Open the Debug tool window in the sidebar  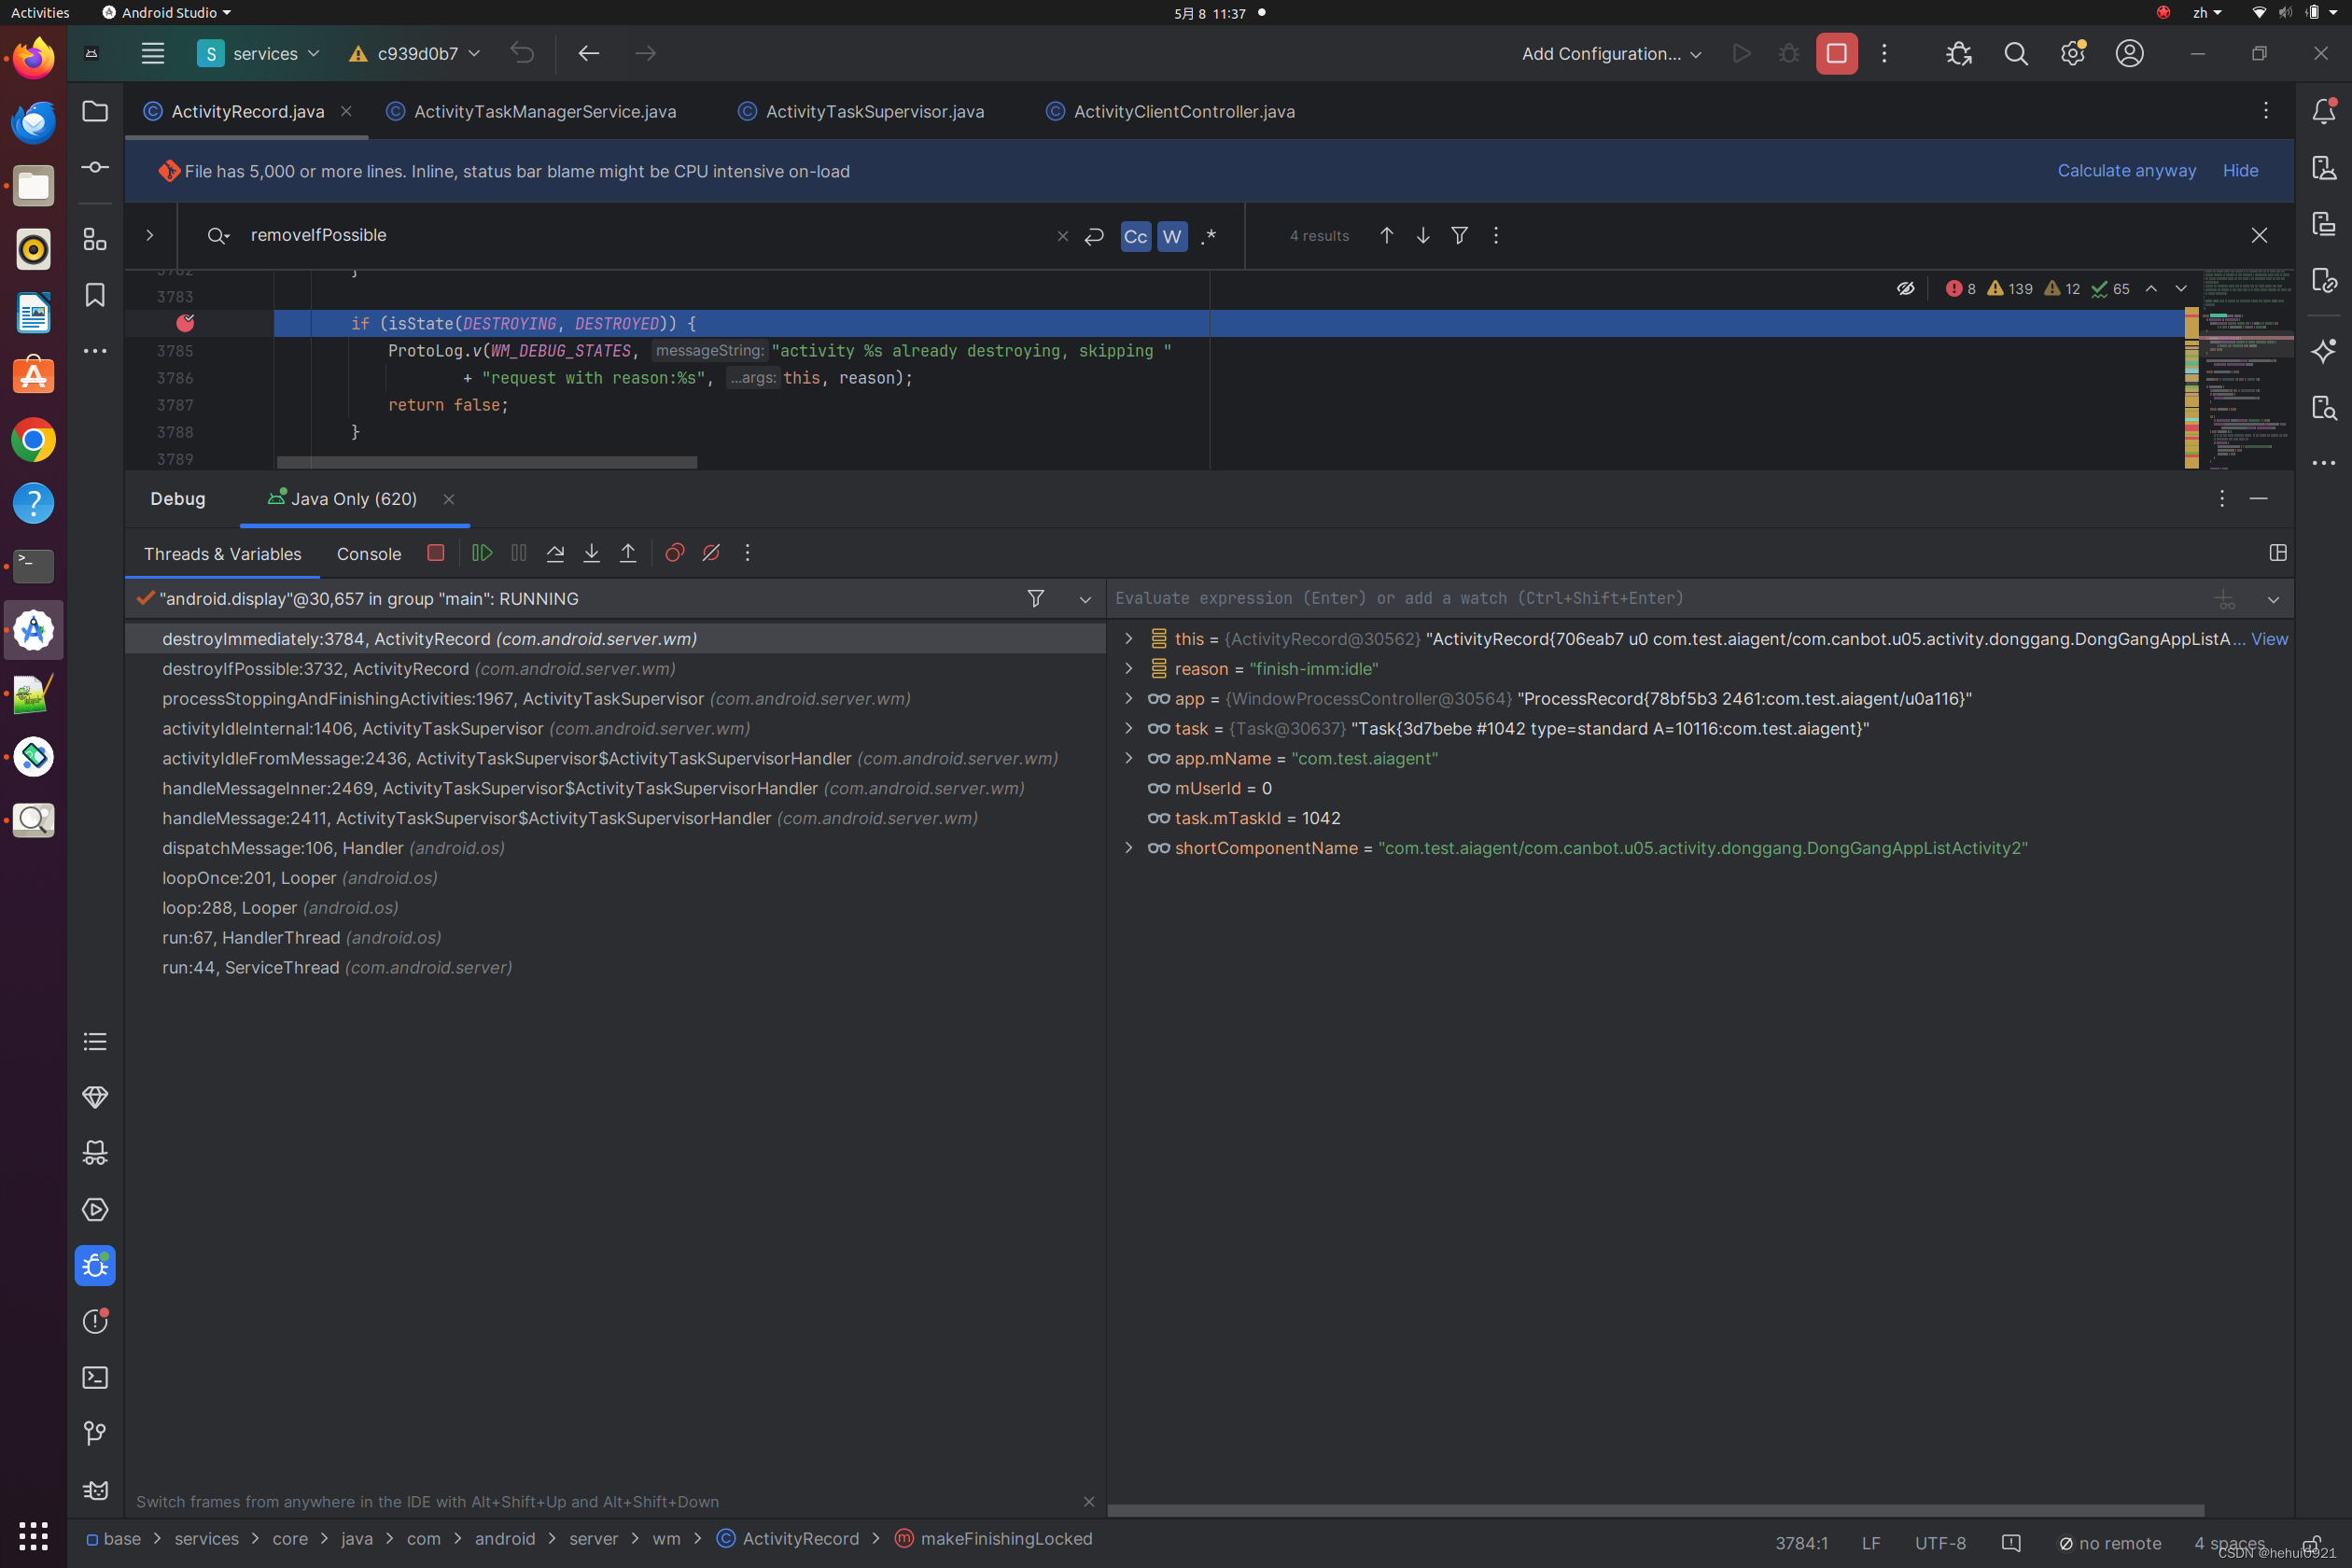pyautogui.click(x=95, y=1266)
